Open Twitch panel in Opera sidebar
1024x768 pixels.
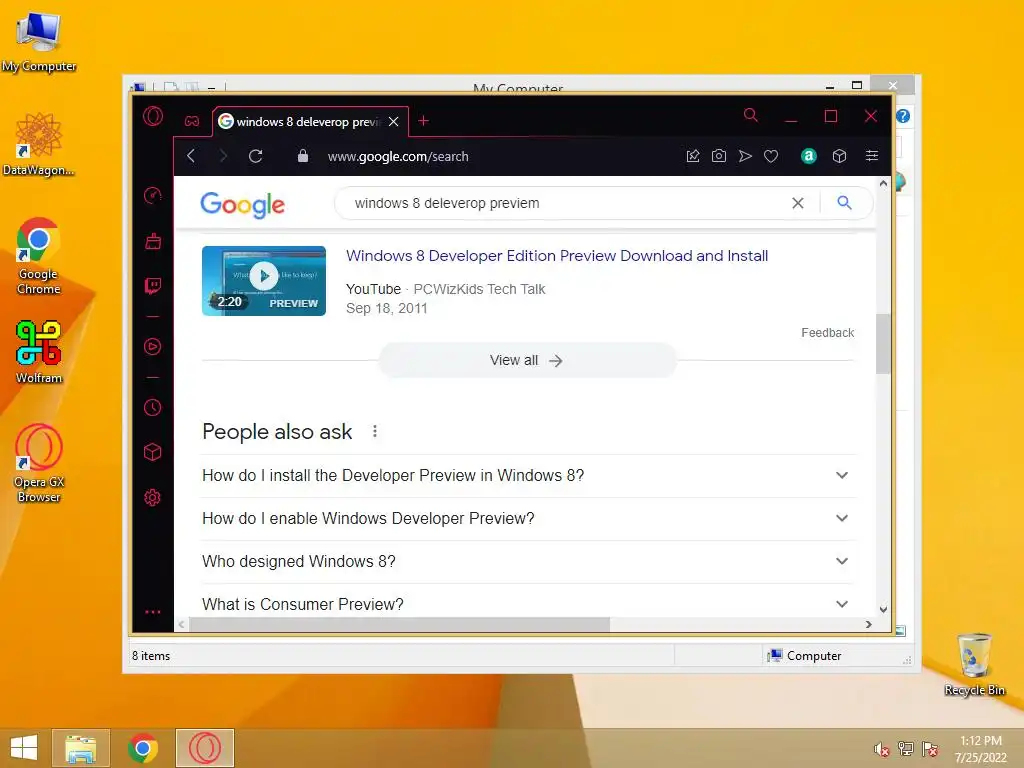point(153,286)
